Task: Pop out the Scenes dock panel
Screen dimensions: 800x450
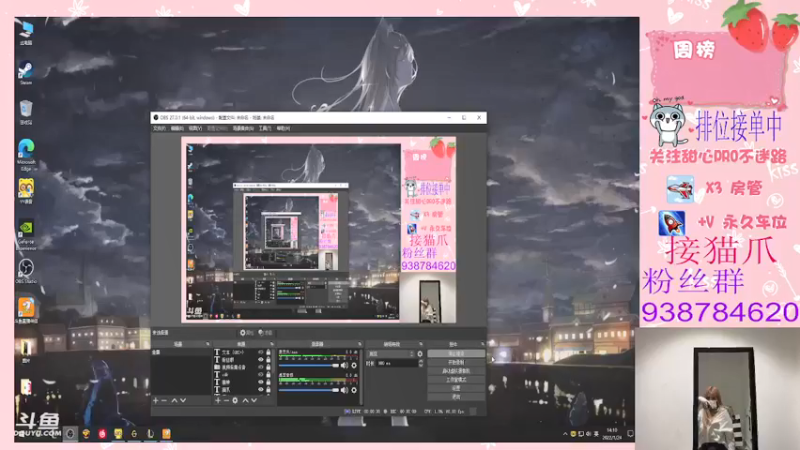Action: click(208, 344)
